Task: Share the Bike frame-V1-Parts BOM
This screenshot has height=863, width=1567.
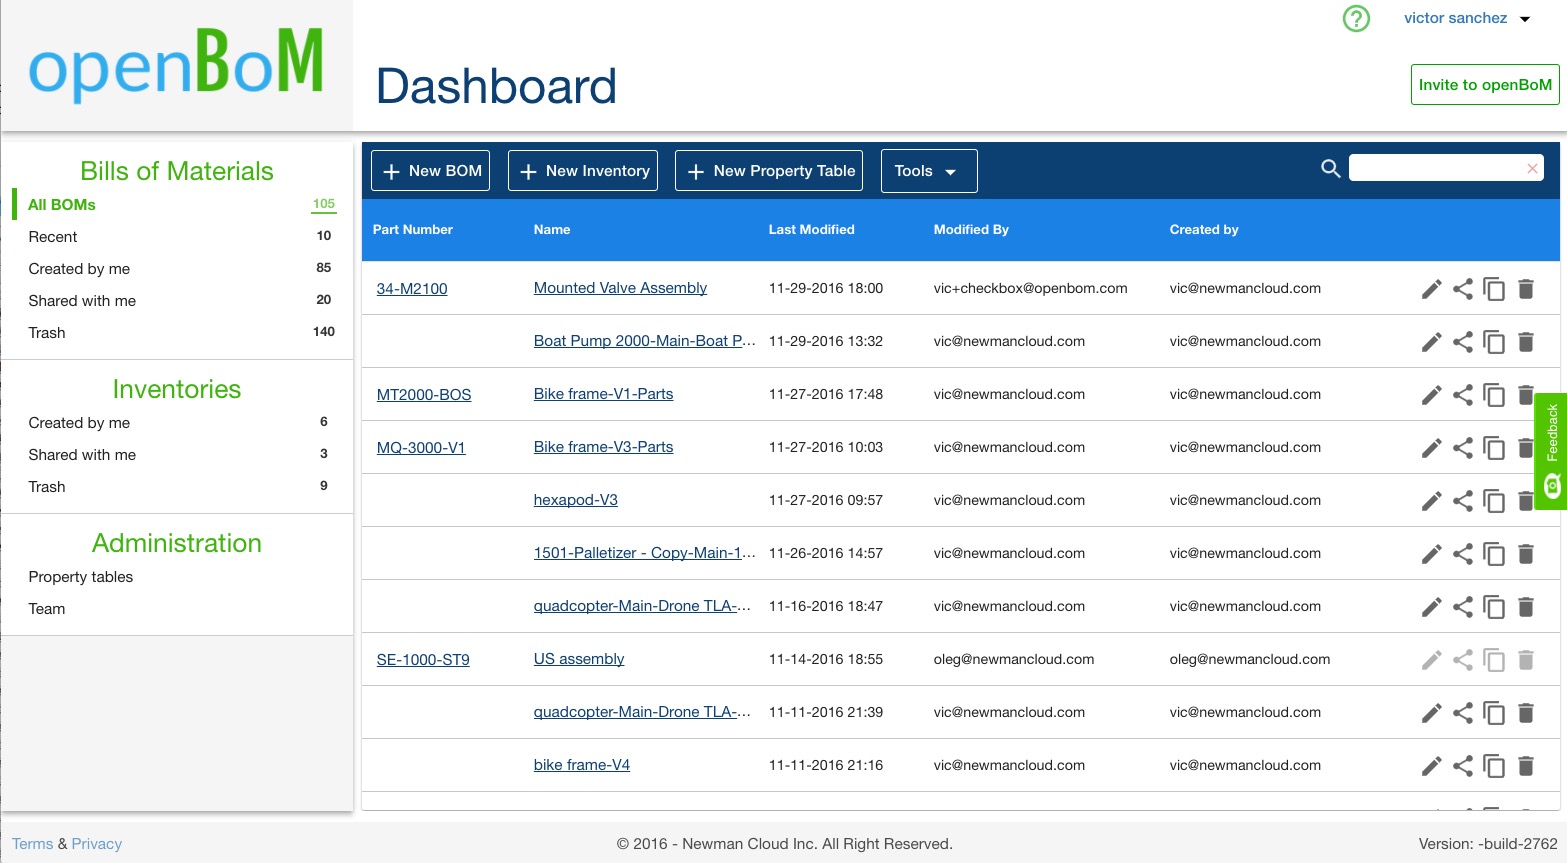Action: [x=1463, y=395]
